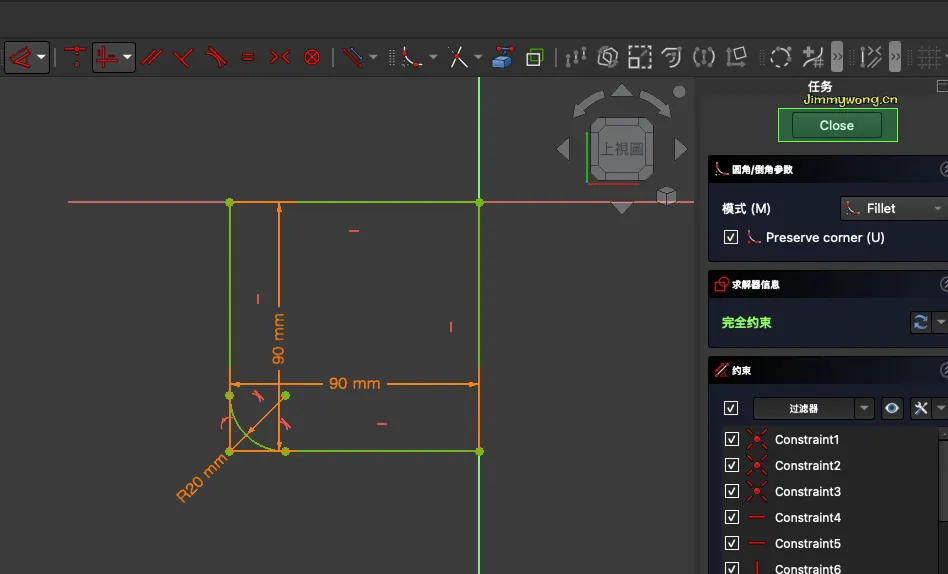Screen dimensions: 948x574
Task: Click the green Close button
Action: 837,125
